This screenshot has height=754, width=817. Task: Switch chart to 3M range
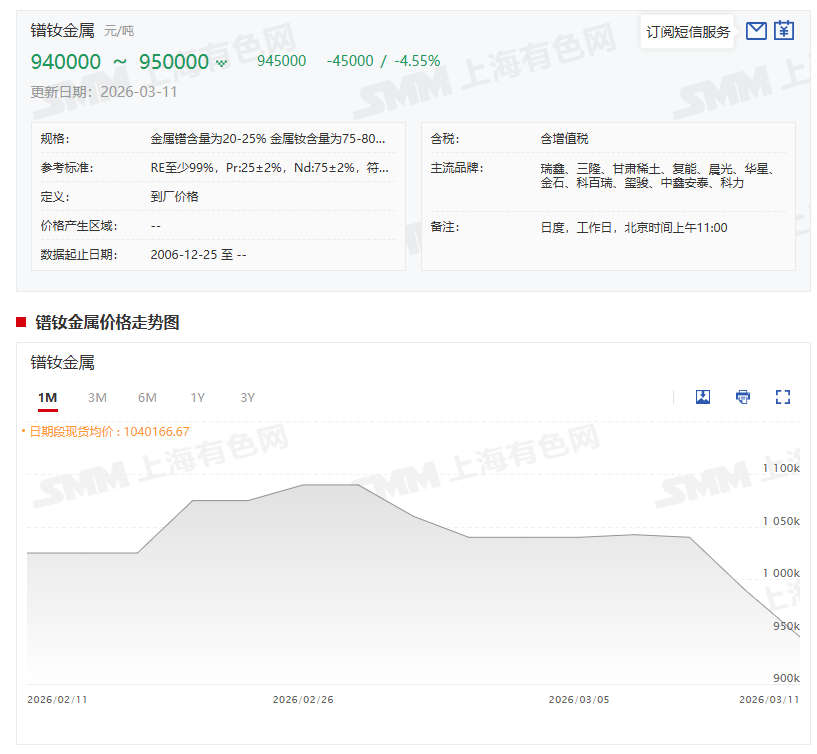97,398
